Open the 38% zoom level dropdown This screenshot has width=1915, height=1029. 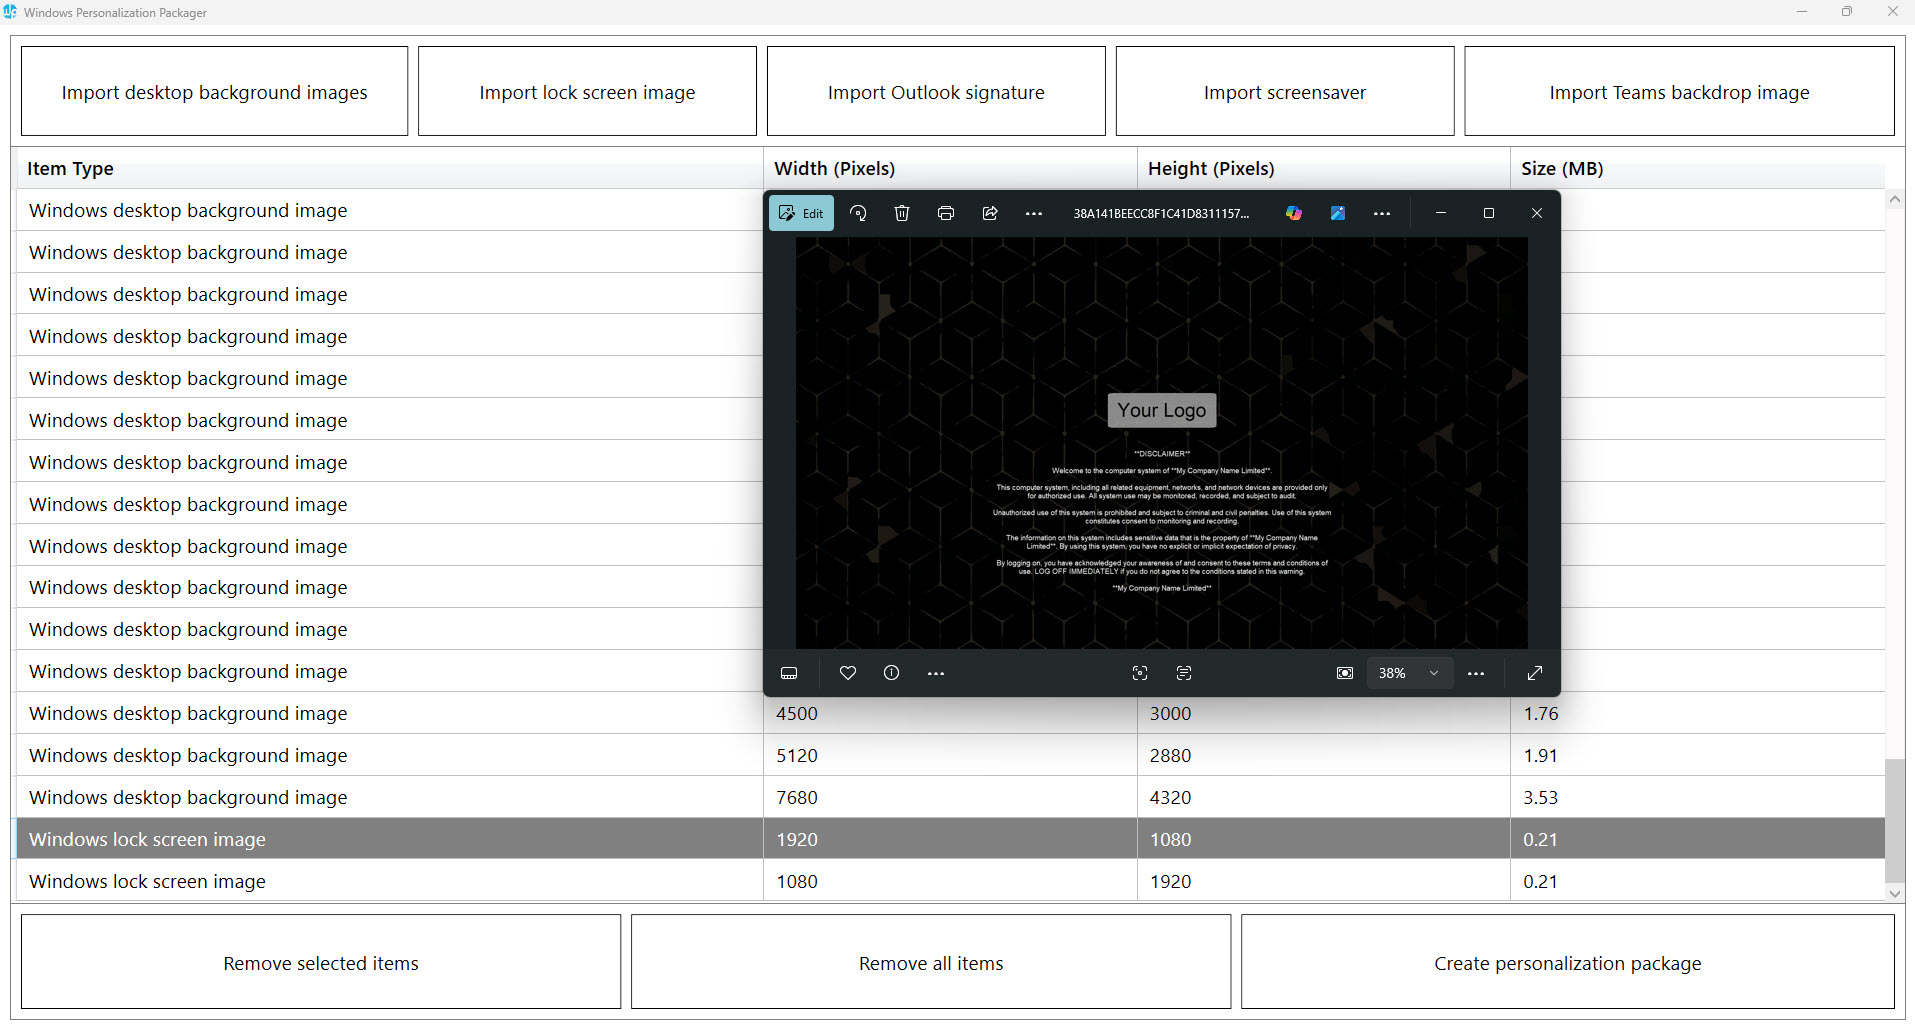1410,673
